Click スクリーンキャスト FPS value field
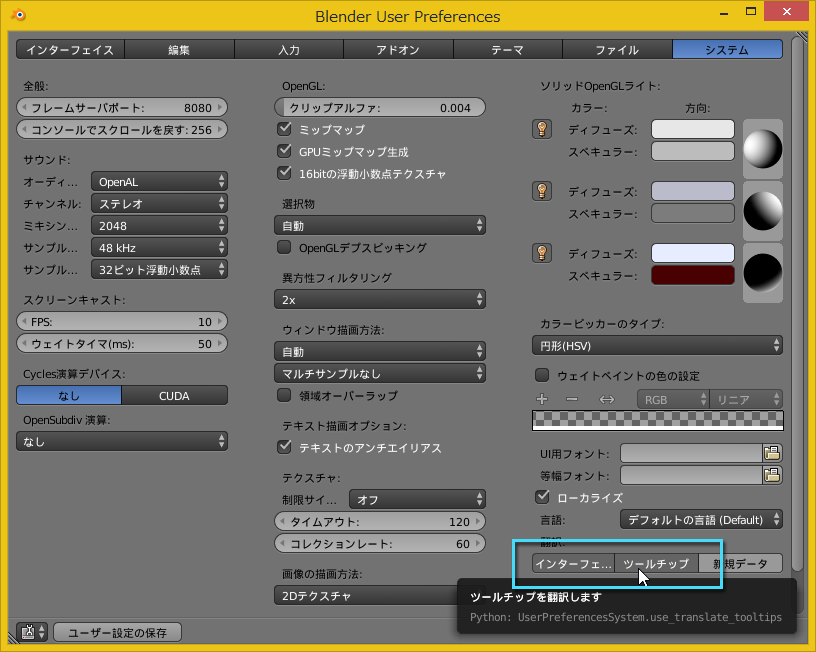Screen dimensions: 816x652 coord(122,321)
